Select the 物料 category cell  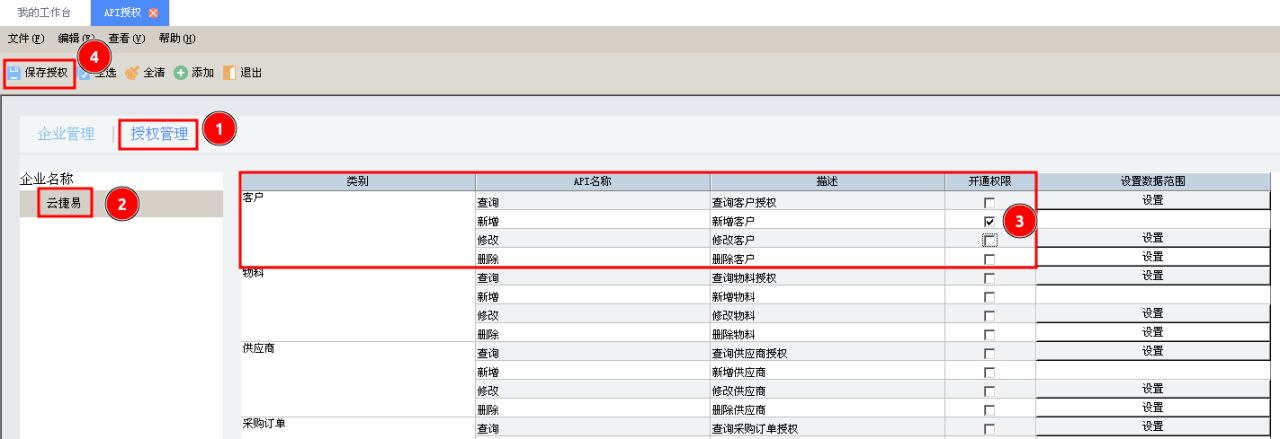358,304
